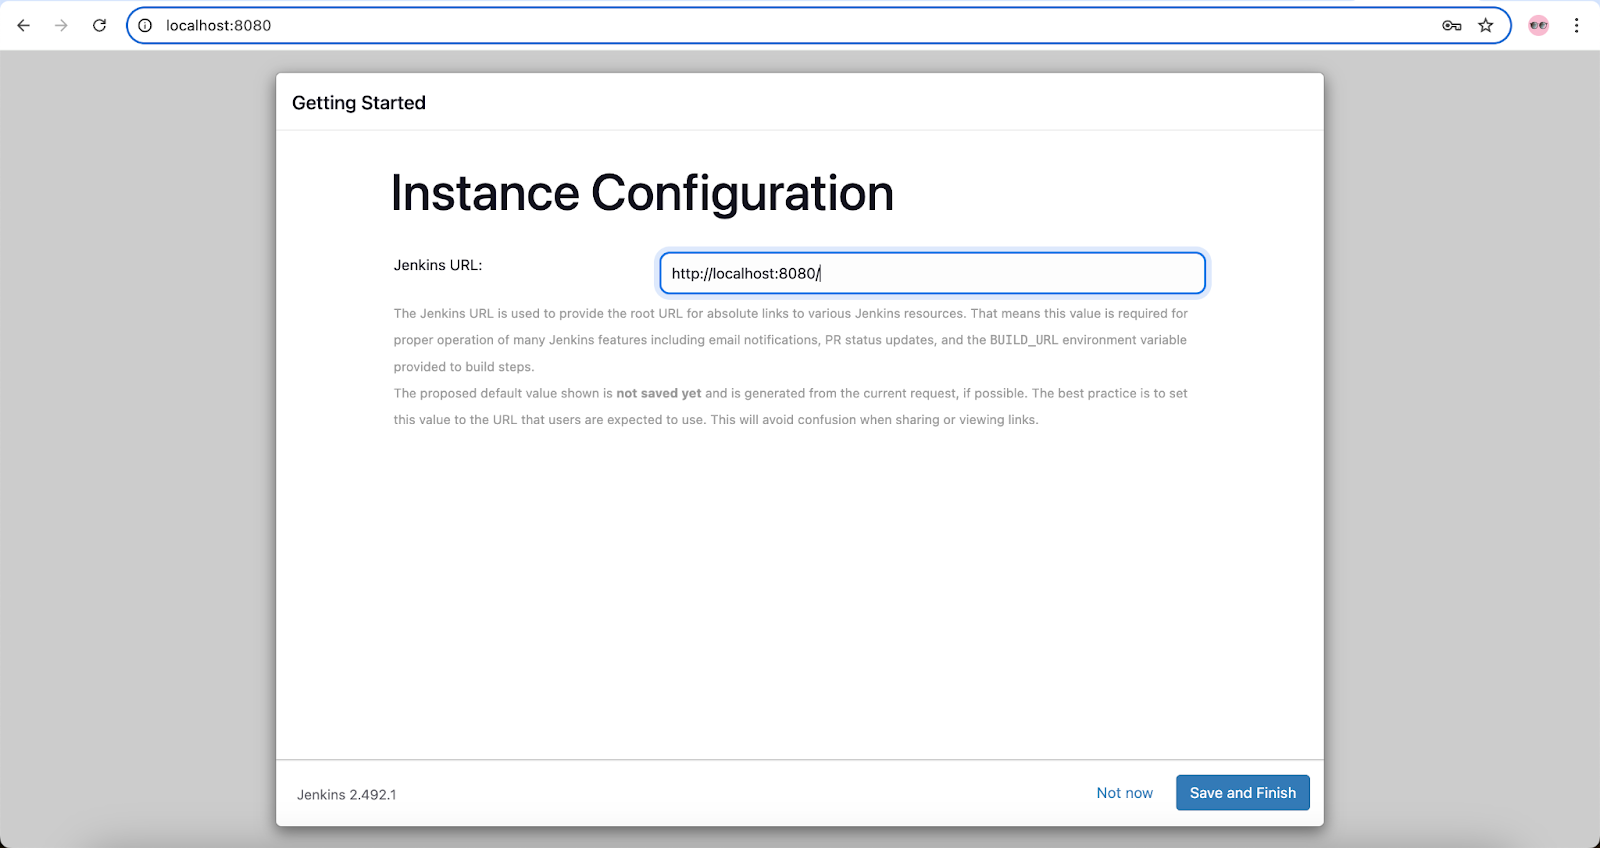Viewport: 1600px width, 848px height.
Task: Bookmark this page with star icon
Action: click(x=1486, y=25)
